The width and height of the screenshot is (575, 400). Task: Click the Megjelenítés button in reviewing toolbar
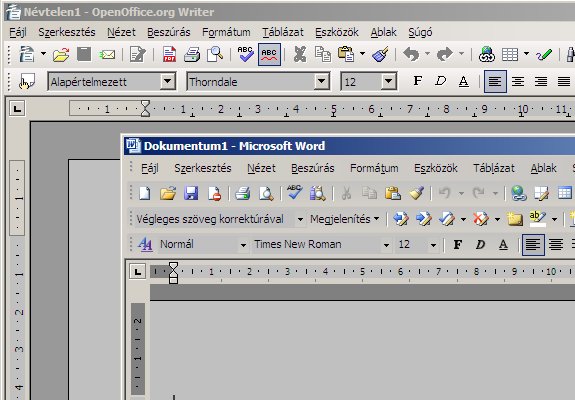(x=344, y=219)
